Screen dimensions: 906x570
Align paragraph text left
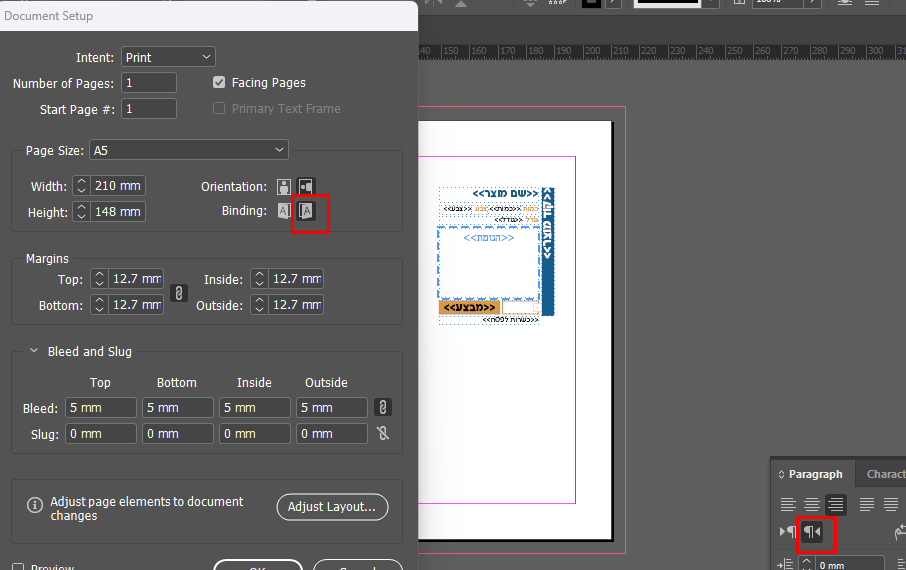pos(789,505)
